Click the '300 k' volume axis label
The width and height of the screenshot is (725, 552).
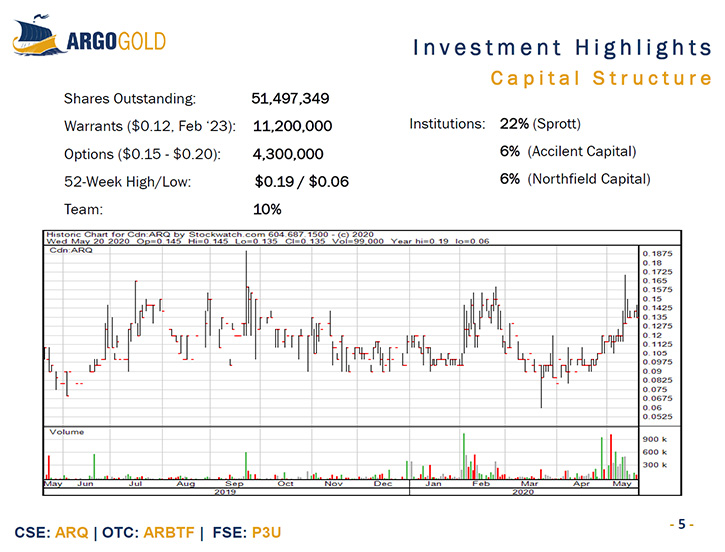[654, 465]
